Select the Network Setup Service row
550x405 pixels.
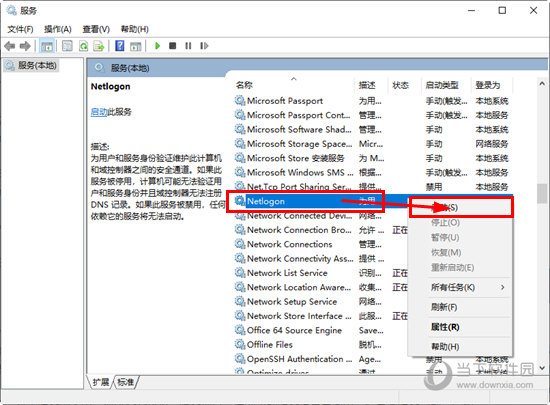click(321, 302)
